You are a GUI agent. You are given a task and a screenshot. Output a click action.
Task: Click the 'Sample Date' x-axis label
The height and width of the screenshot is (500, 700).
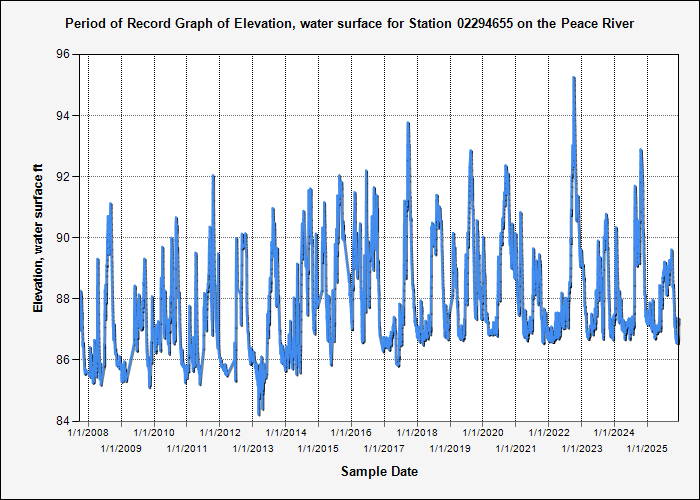click(x=379, y=471)
